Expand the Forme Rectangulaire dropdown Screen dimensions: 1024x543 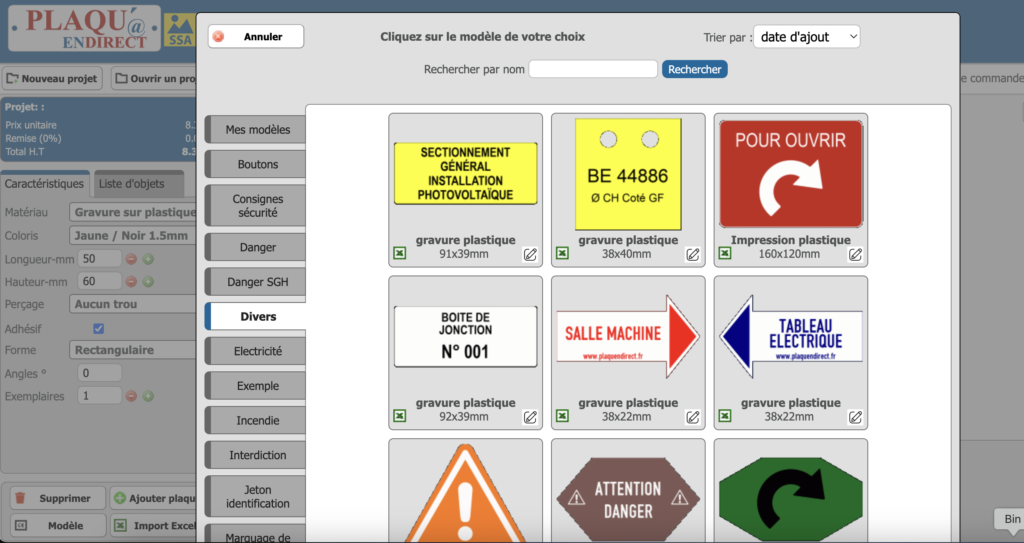(x=133, y=350)
